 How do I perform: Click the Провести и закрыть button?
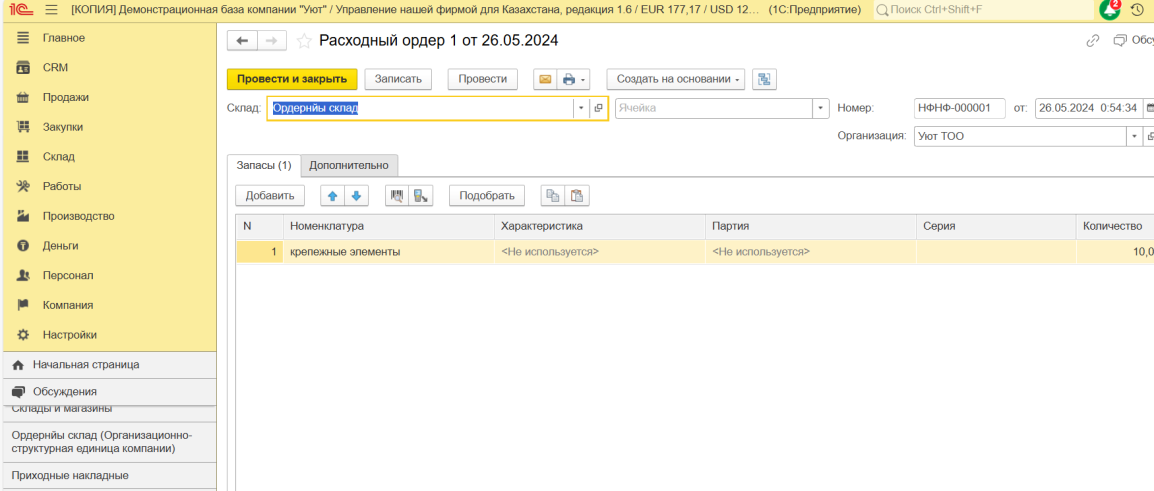point(291,79)
